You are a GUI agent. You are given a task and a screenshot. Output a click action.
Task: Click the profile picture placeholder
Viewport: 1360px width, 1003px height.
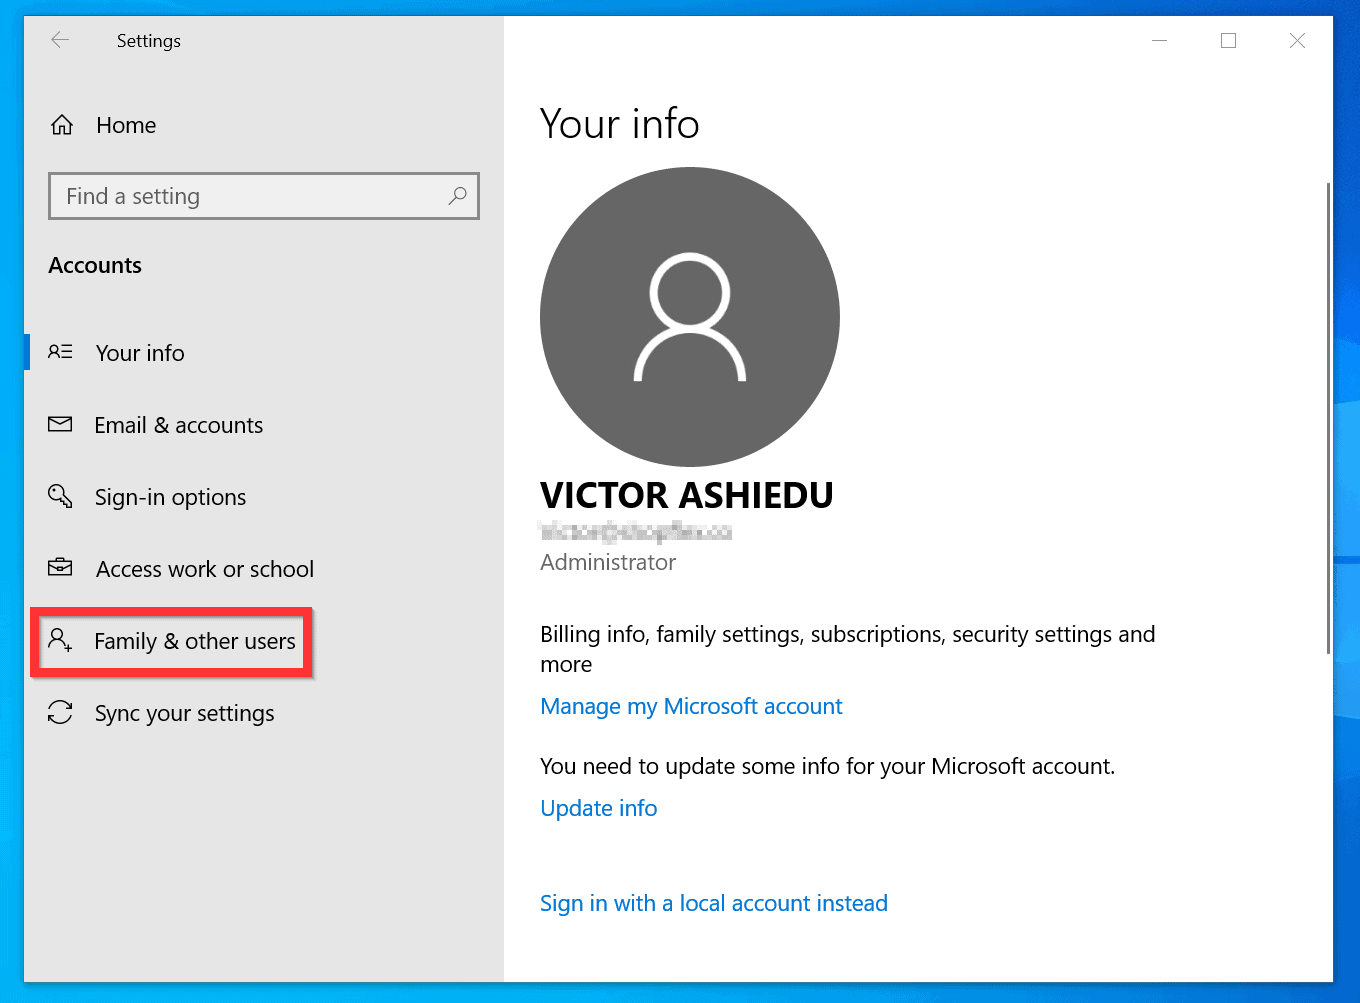coord(689,316)
